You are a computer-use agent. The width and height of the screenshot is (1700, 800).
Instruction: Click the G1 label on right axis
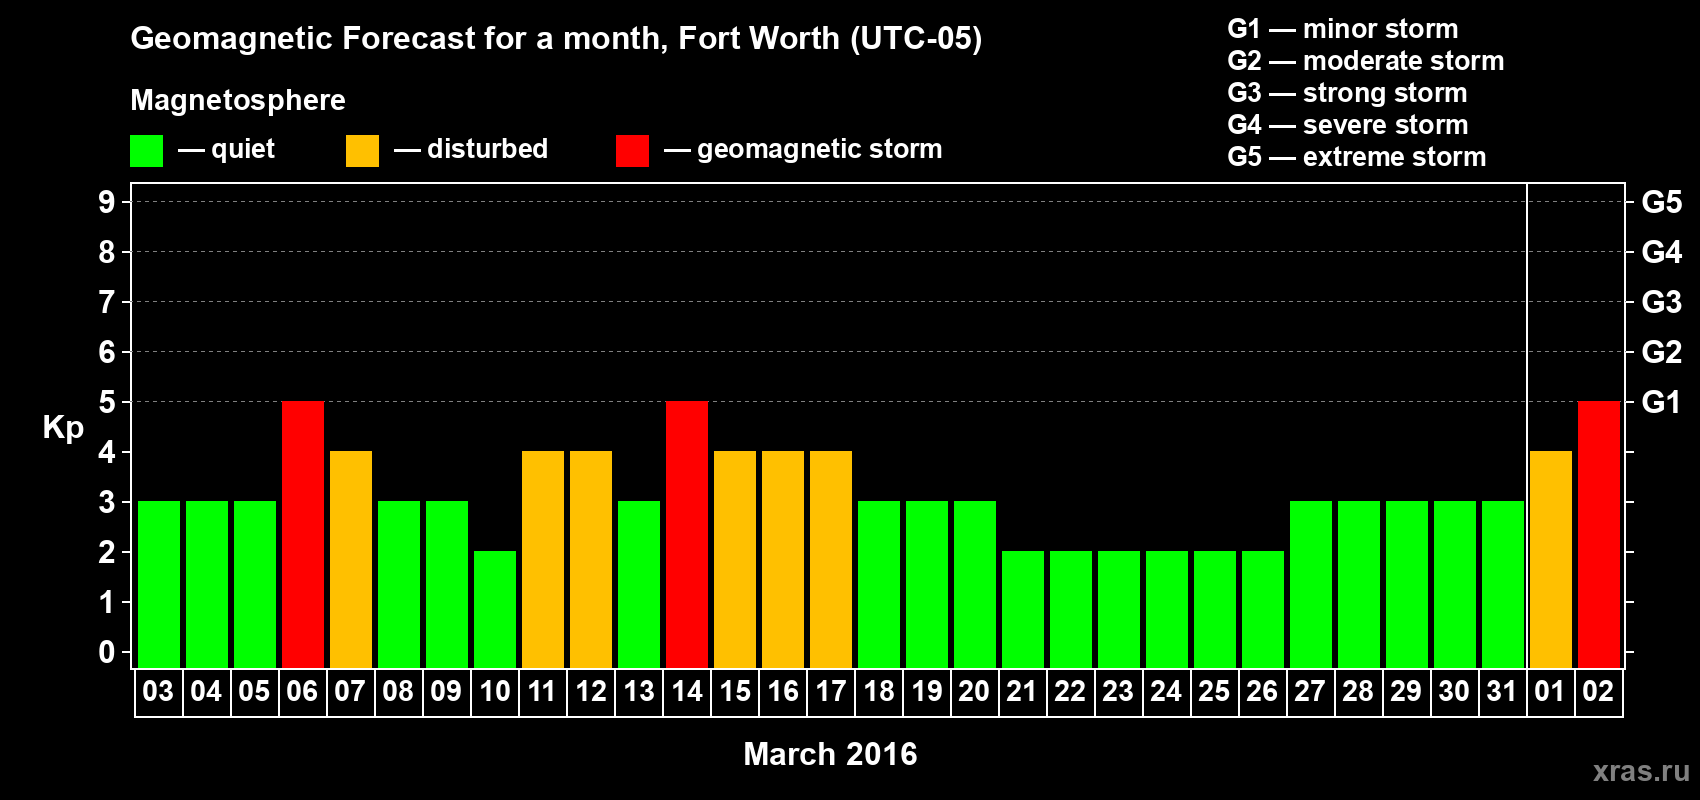pos(1661,402)
